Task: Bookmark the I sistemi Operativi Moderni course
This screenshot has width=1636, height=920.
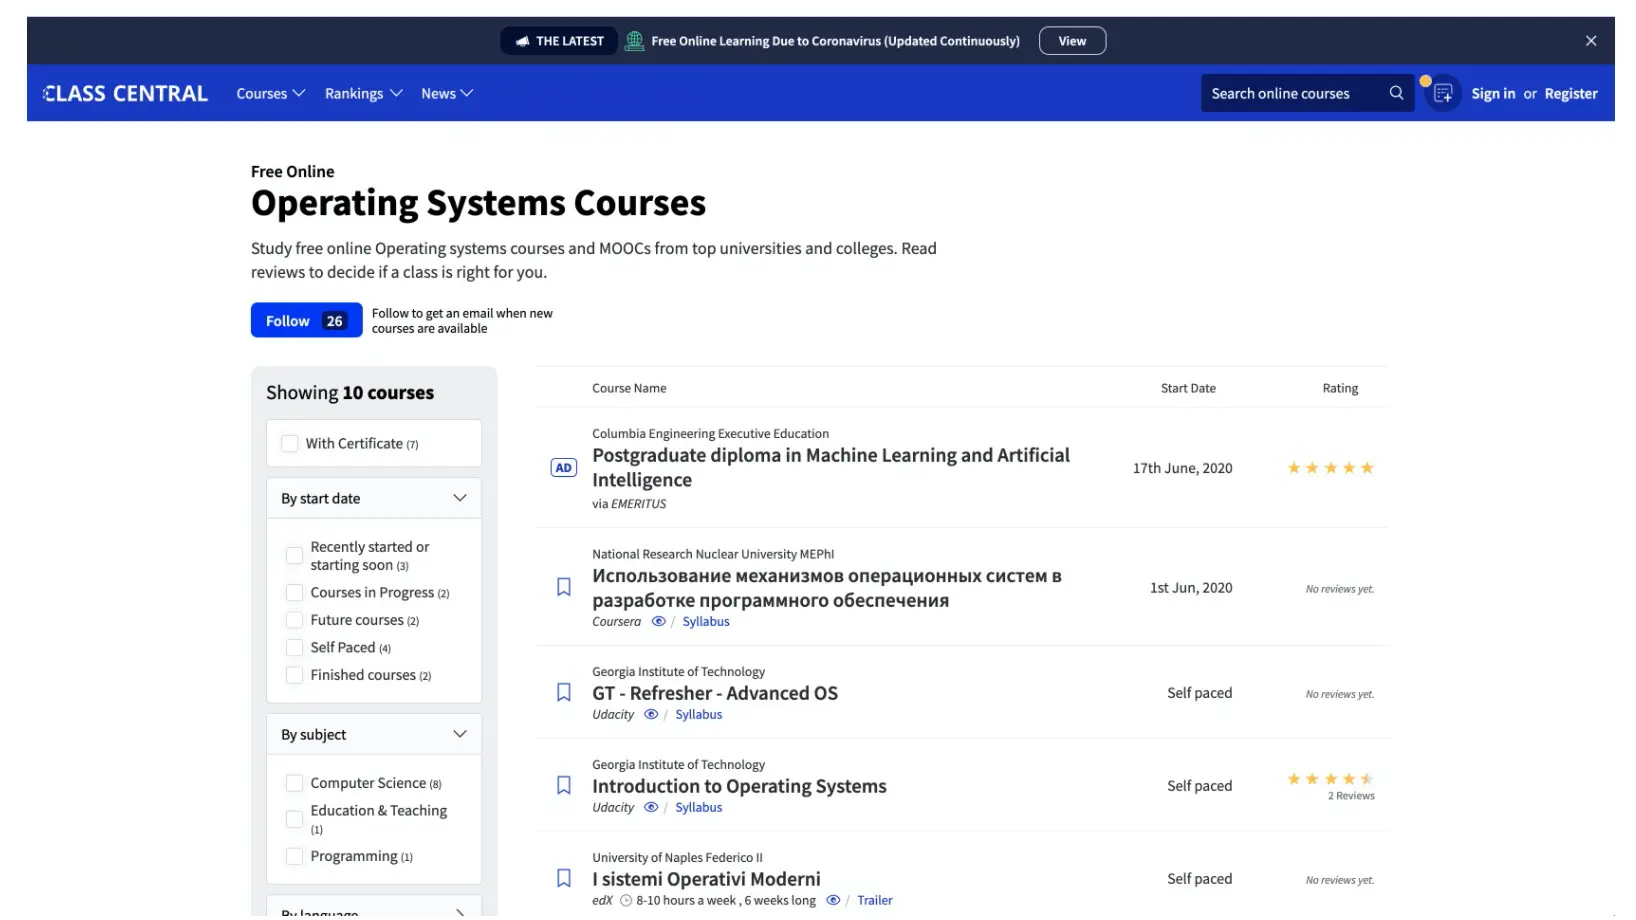Action: click(564, 879)
